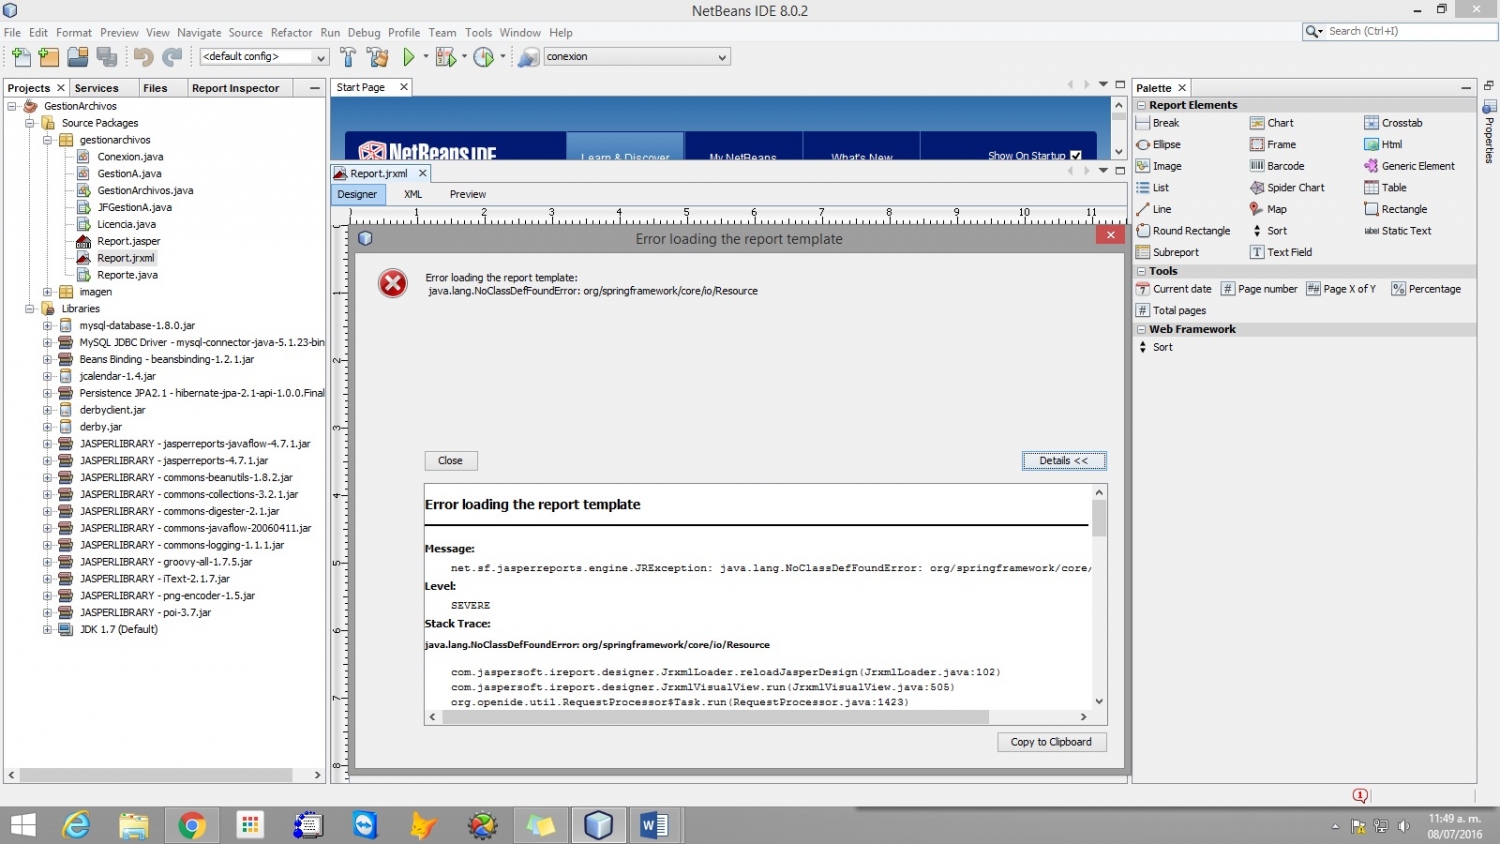Click the Open Project toolbar icon
The width and height of the screenshot is (1500, 844).
tap(77, 57)
